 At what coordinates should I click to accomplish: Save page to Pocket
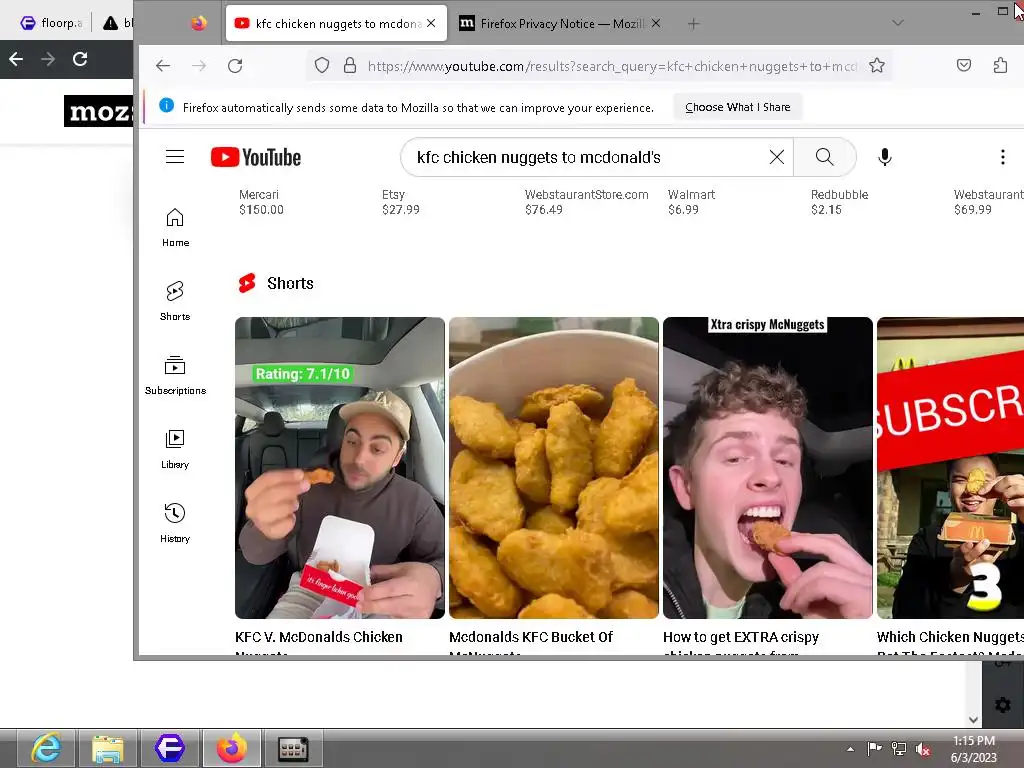[x=964, y=65]
